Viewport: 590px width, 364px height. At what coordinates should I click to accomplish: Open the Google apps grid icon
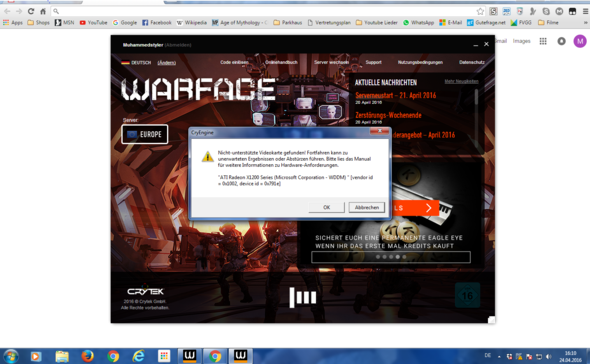pos(543,41)
